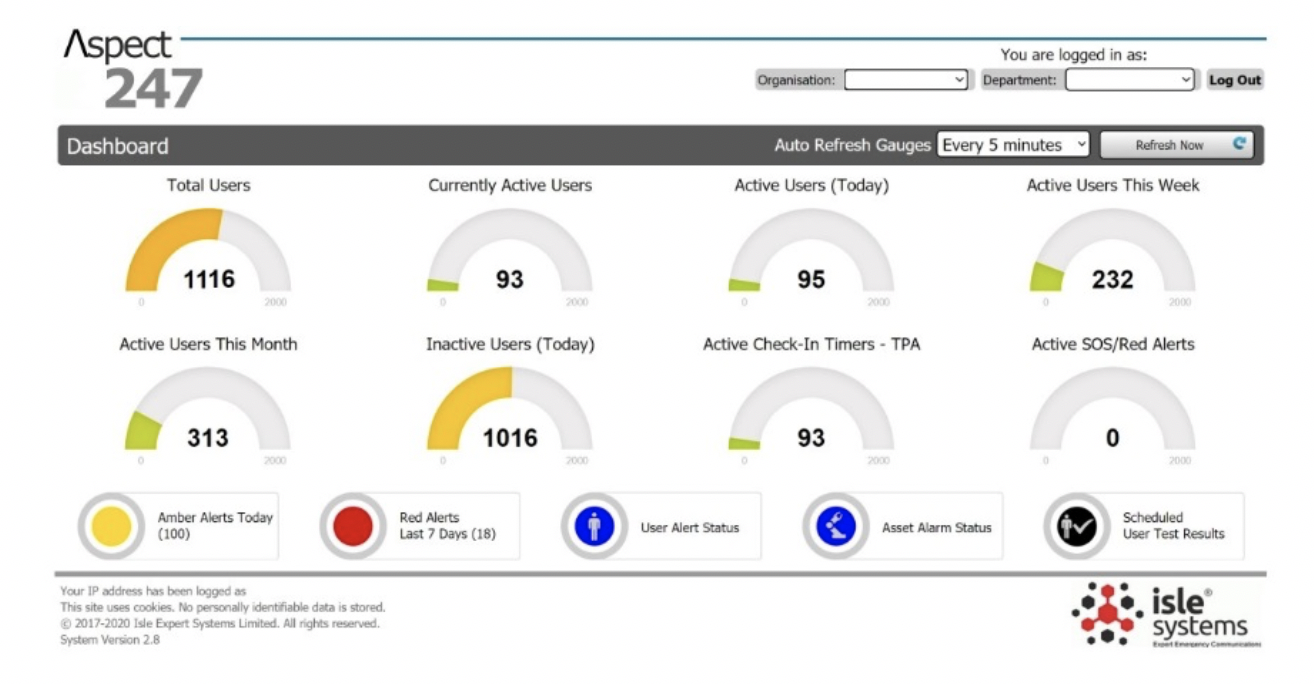Click the blue User Alert Status person icon
This screenshot has height=684, width=1314.
pyautogui.click(x=594, y=526)
